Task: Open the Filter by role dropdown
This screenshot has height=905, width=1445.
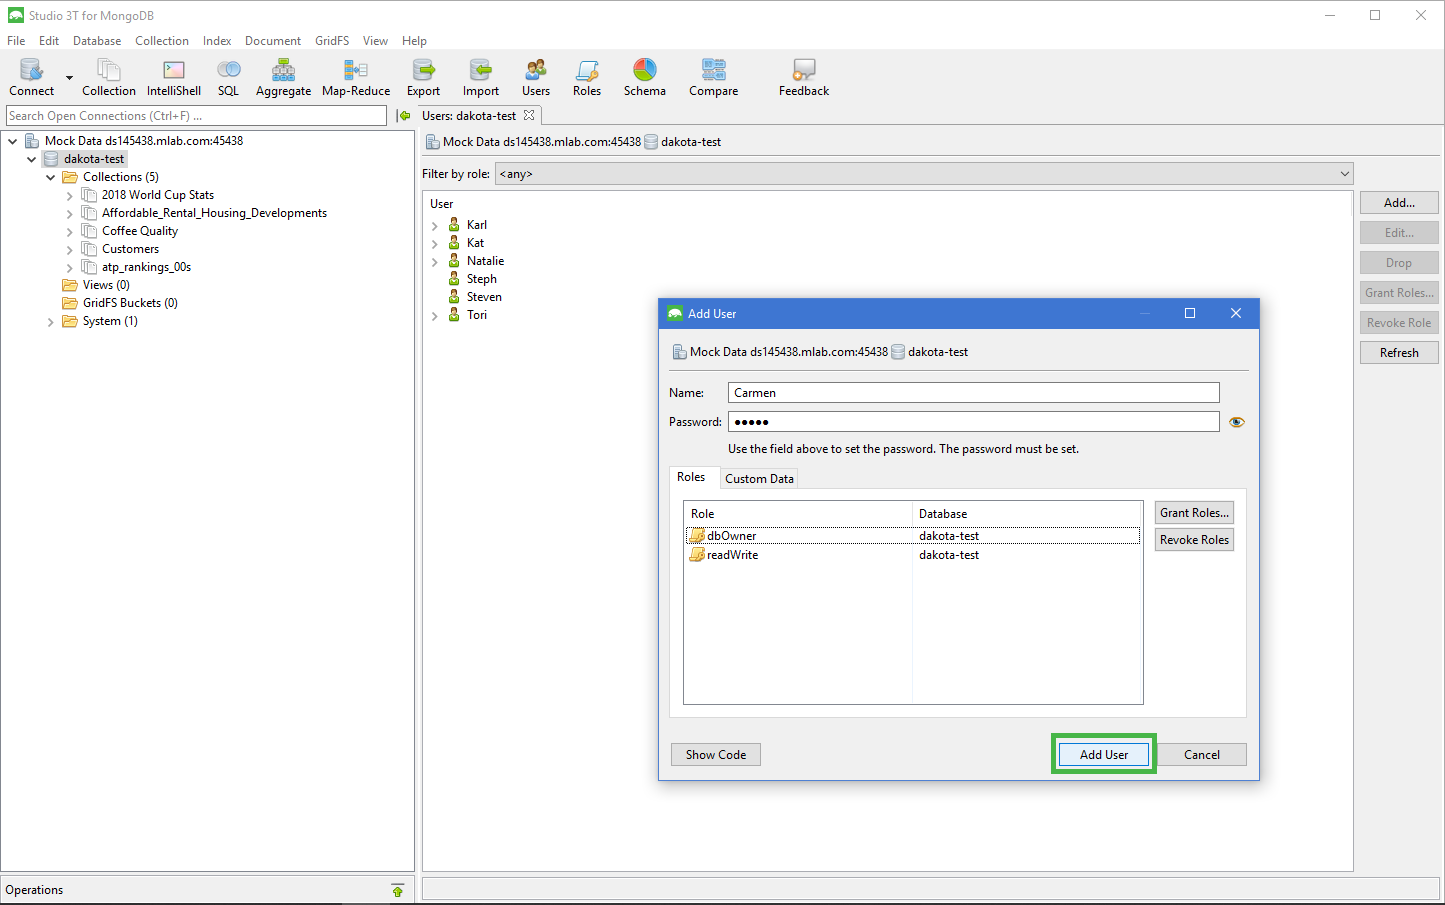Action: [x=924, y=174]
